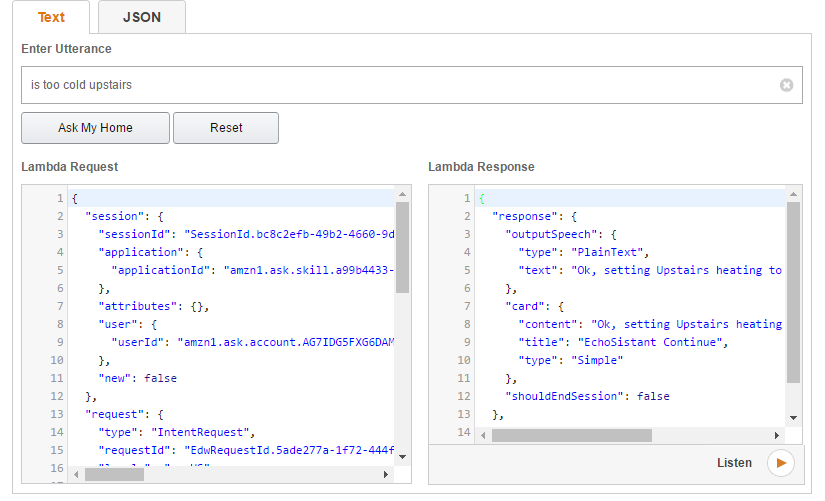Click "type": "PlainText" line in response

(x=583, y=252)
